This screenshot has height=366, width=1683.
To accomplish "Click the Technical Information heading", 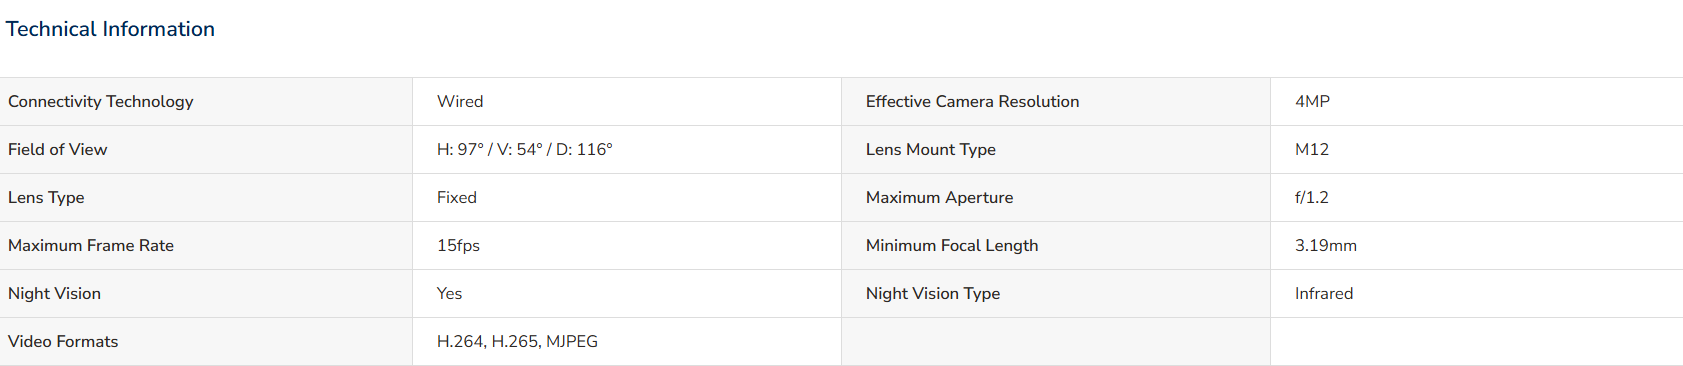I will pyautogui.click(x=110, y=29).
